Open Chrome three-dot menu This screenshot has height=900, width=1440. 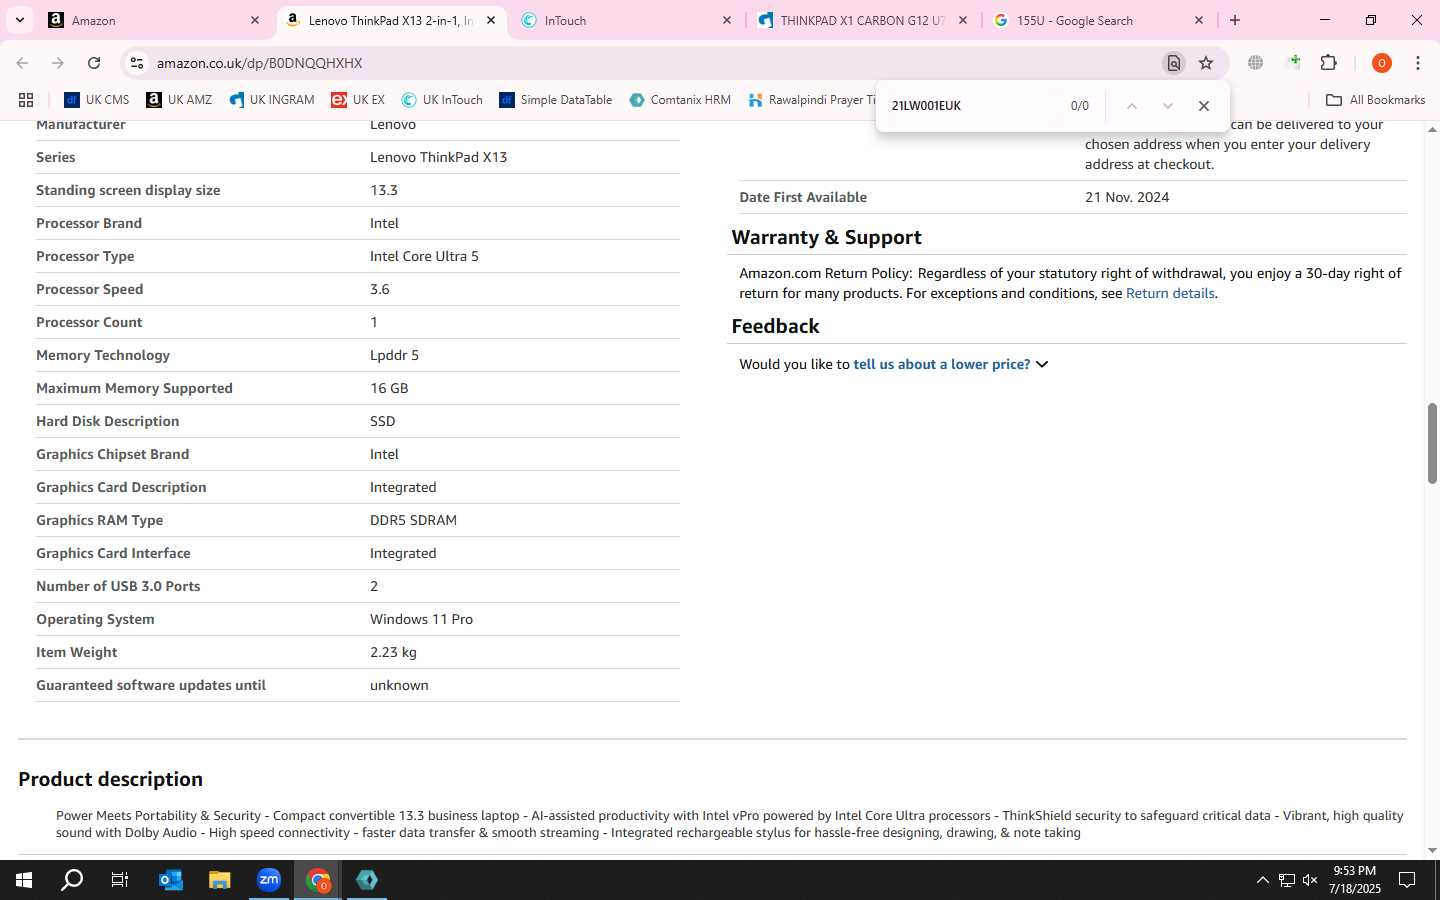tap(1418, 63)
